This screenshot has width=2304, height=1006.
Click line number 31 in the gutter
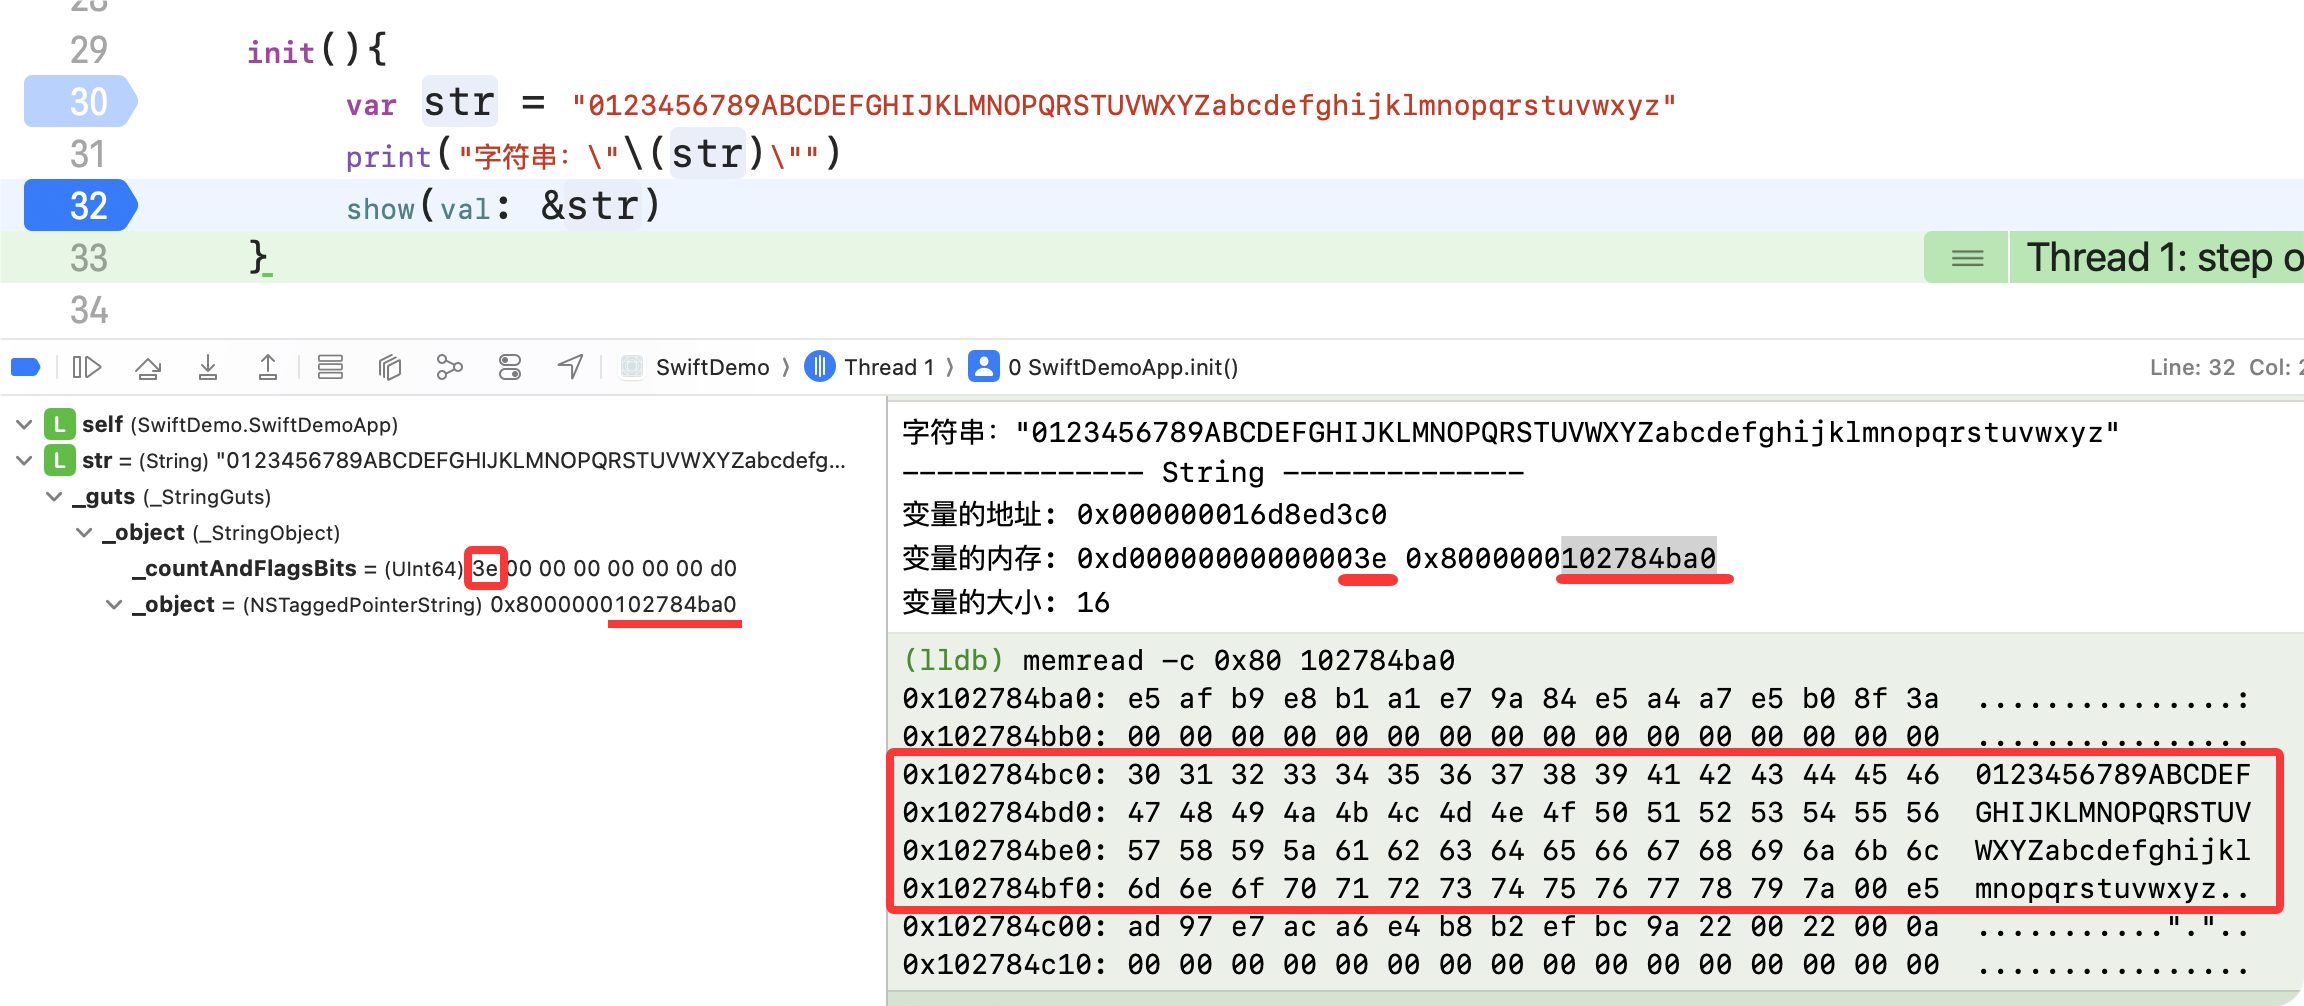(88, 154)
